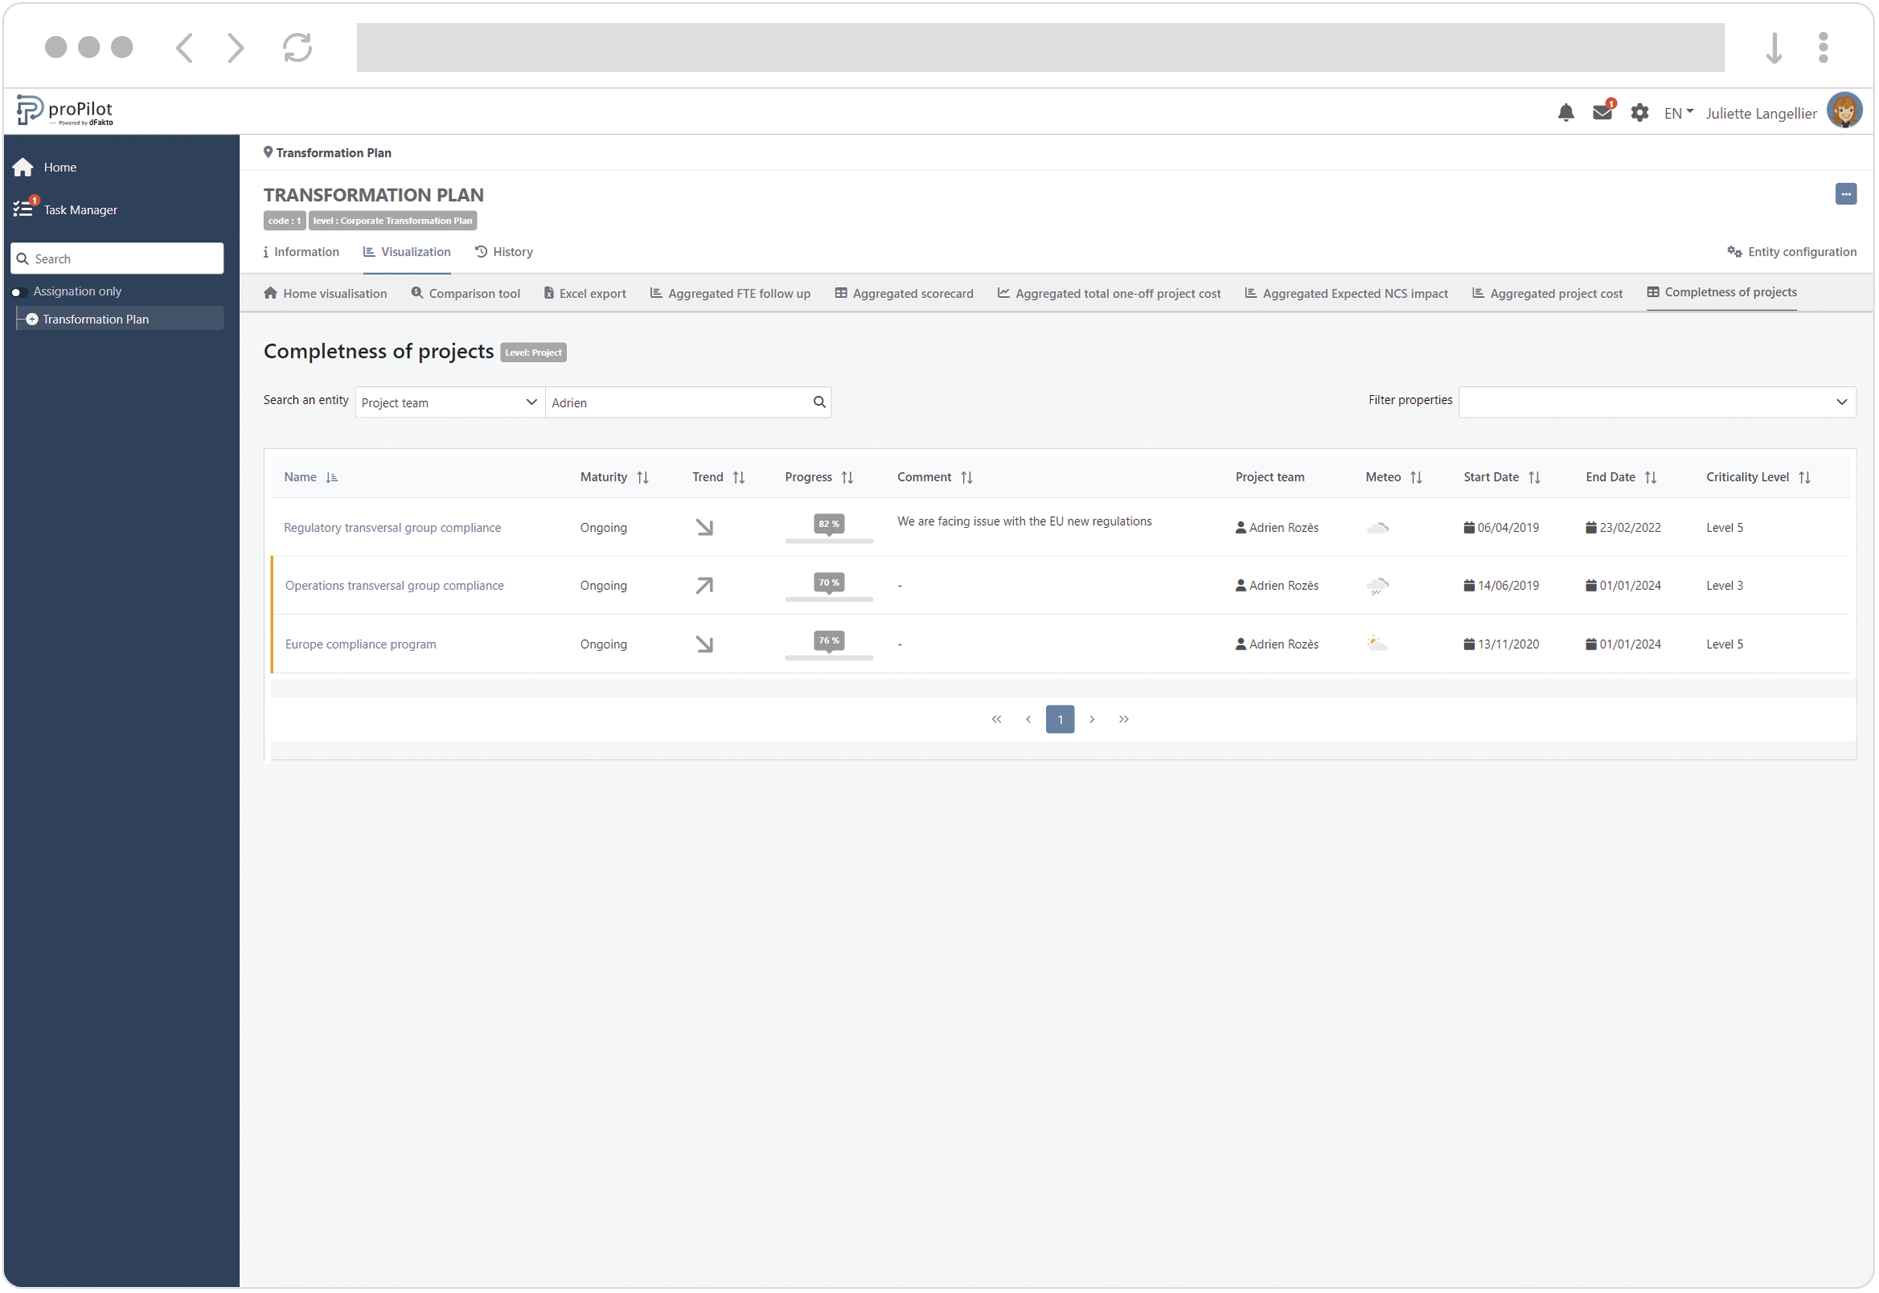1879x1293 pixels.
Task: Open the Project team entity dropdown
Action: point(448,402)
